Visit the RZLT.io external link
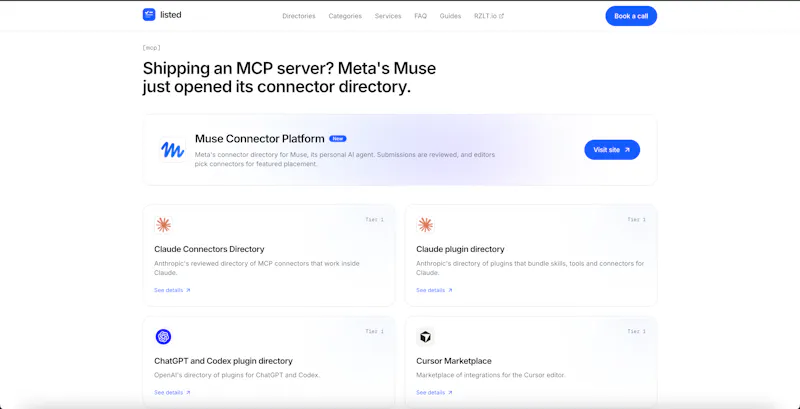The image size is (800, 409). point(489,16)
